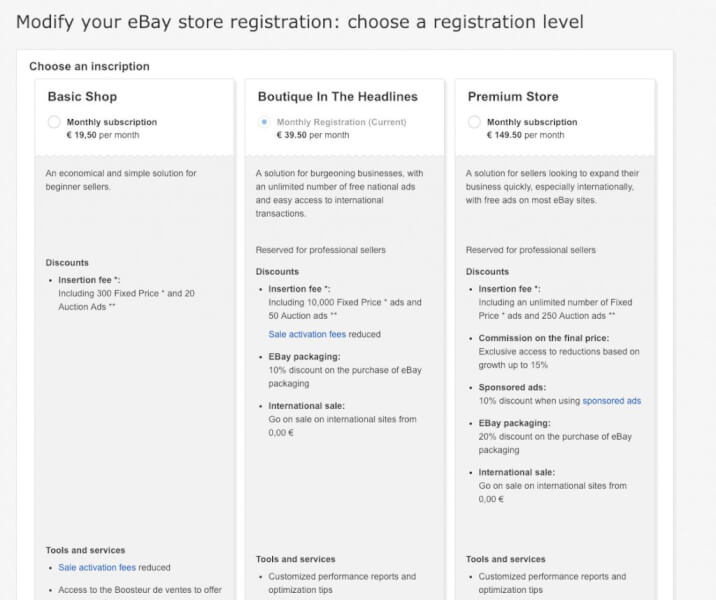716x600 pixels.
Task: Click 'Tools and services' in Premium Store card
Action: tap(505, 559)
